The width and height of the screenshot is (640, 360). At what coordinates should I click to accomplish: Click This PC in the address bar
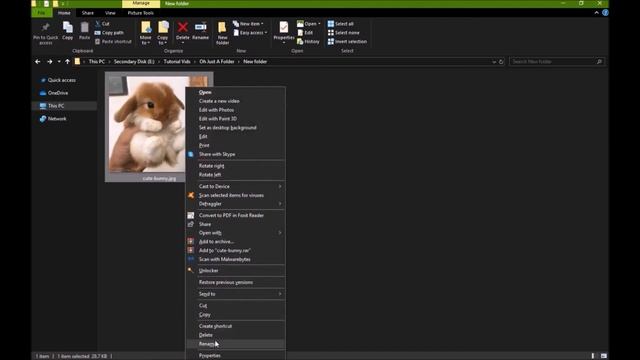[97, 62]
